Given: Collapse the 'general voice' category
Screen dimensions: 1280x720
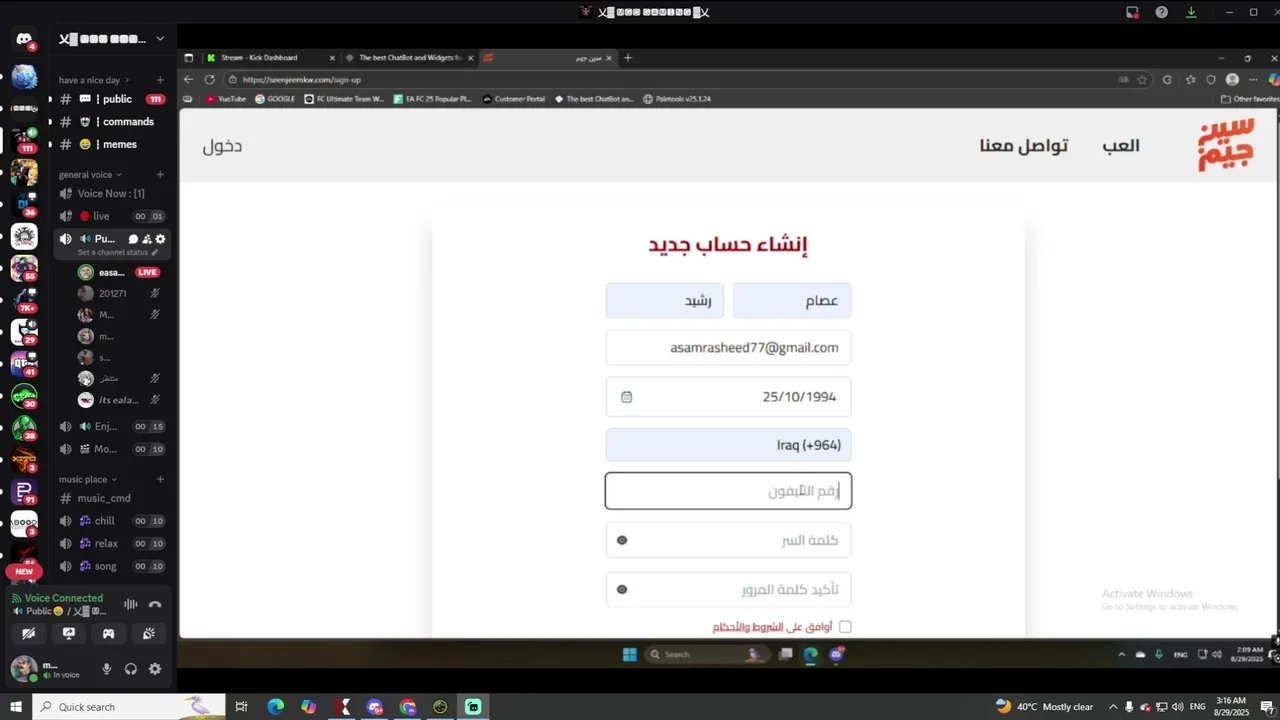Looking at the screenshot, I should (90, 174).
